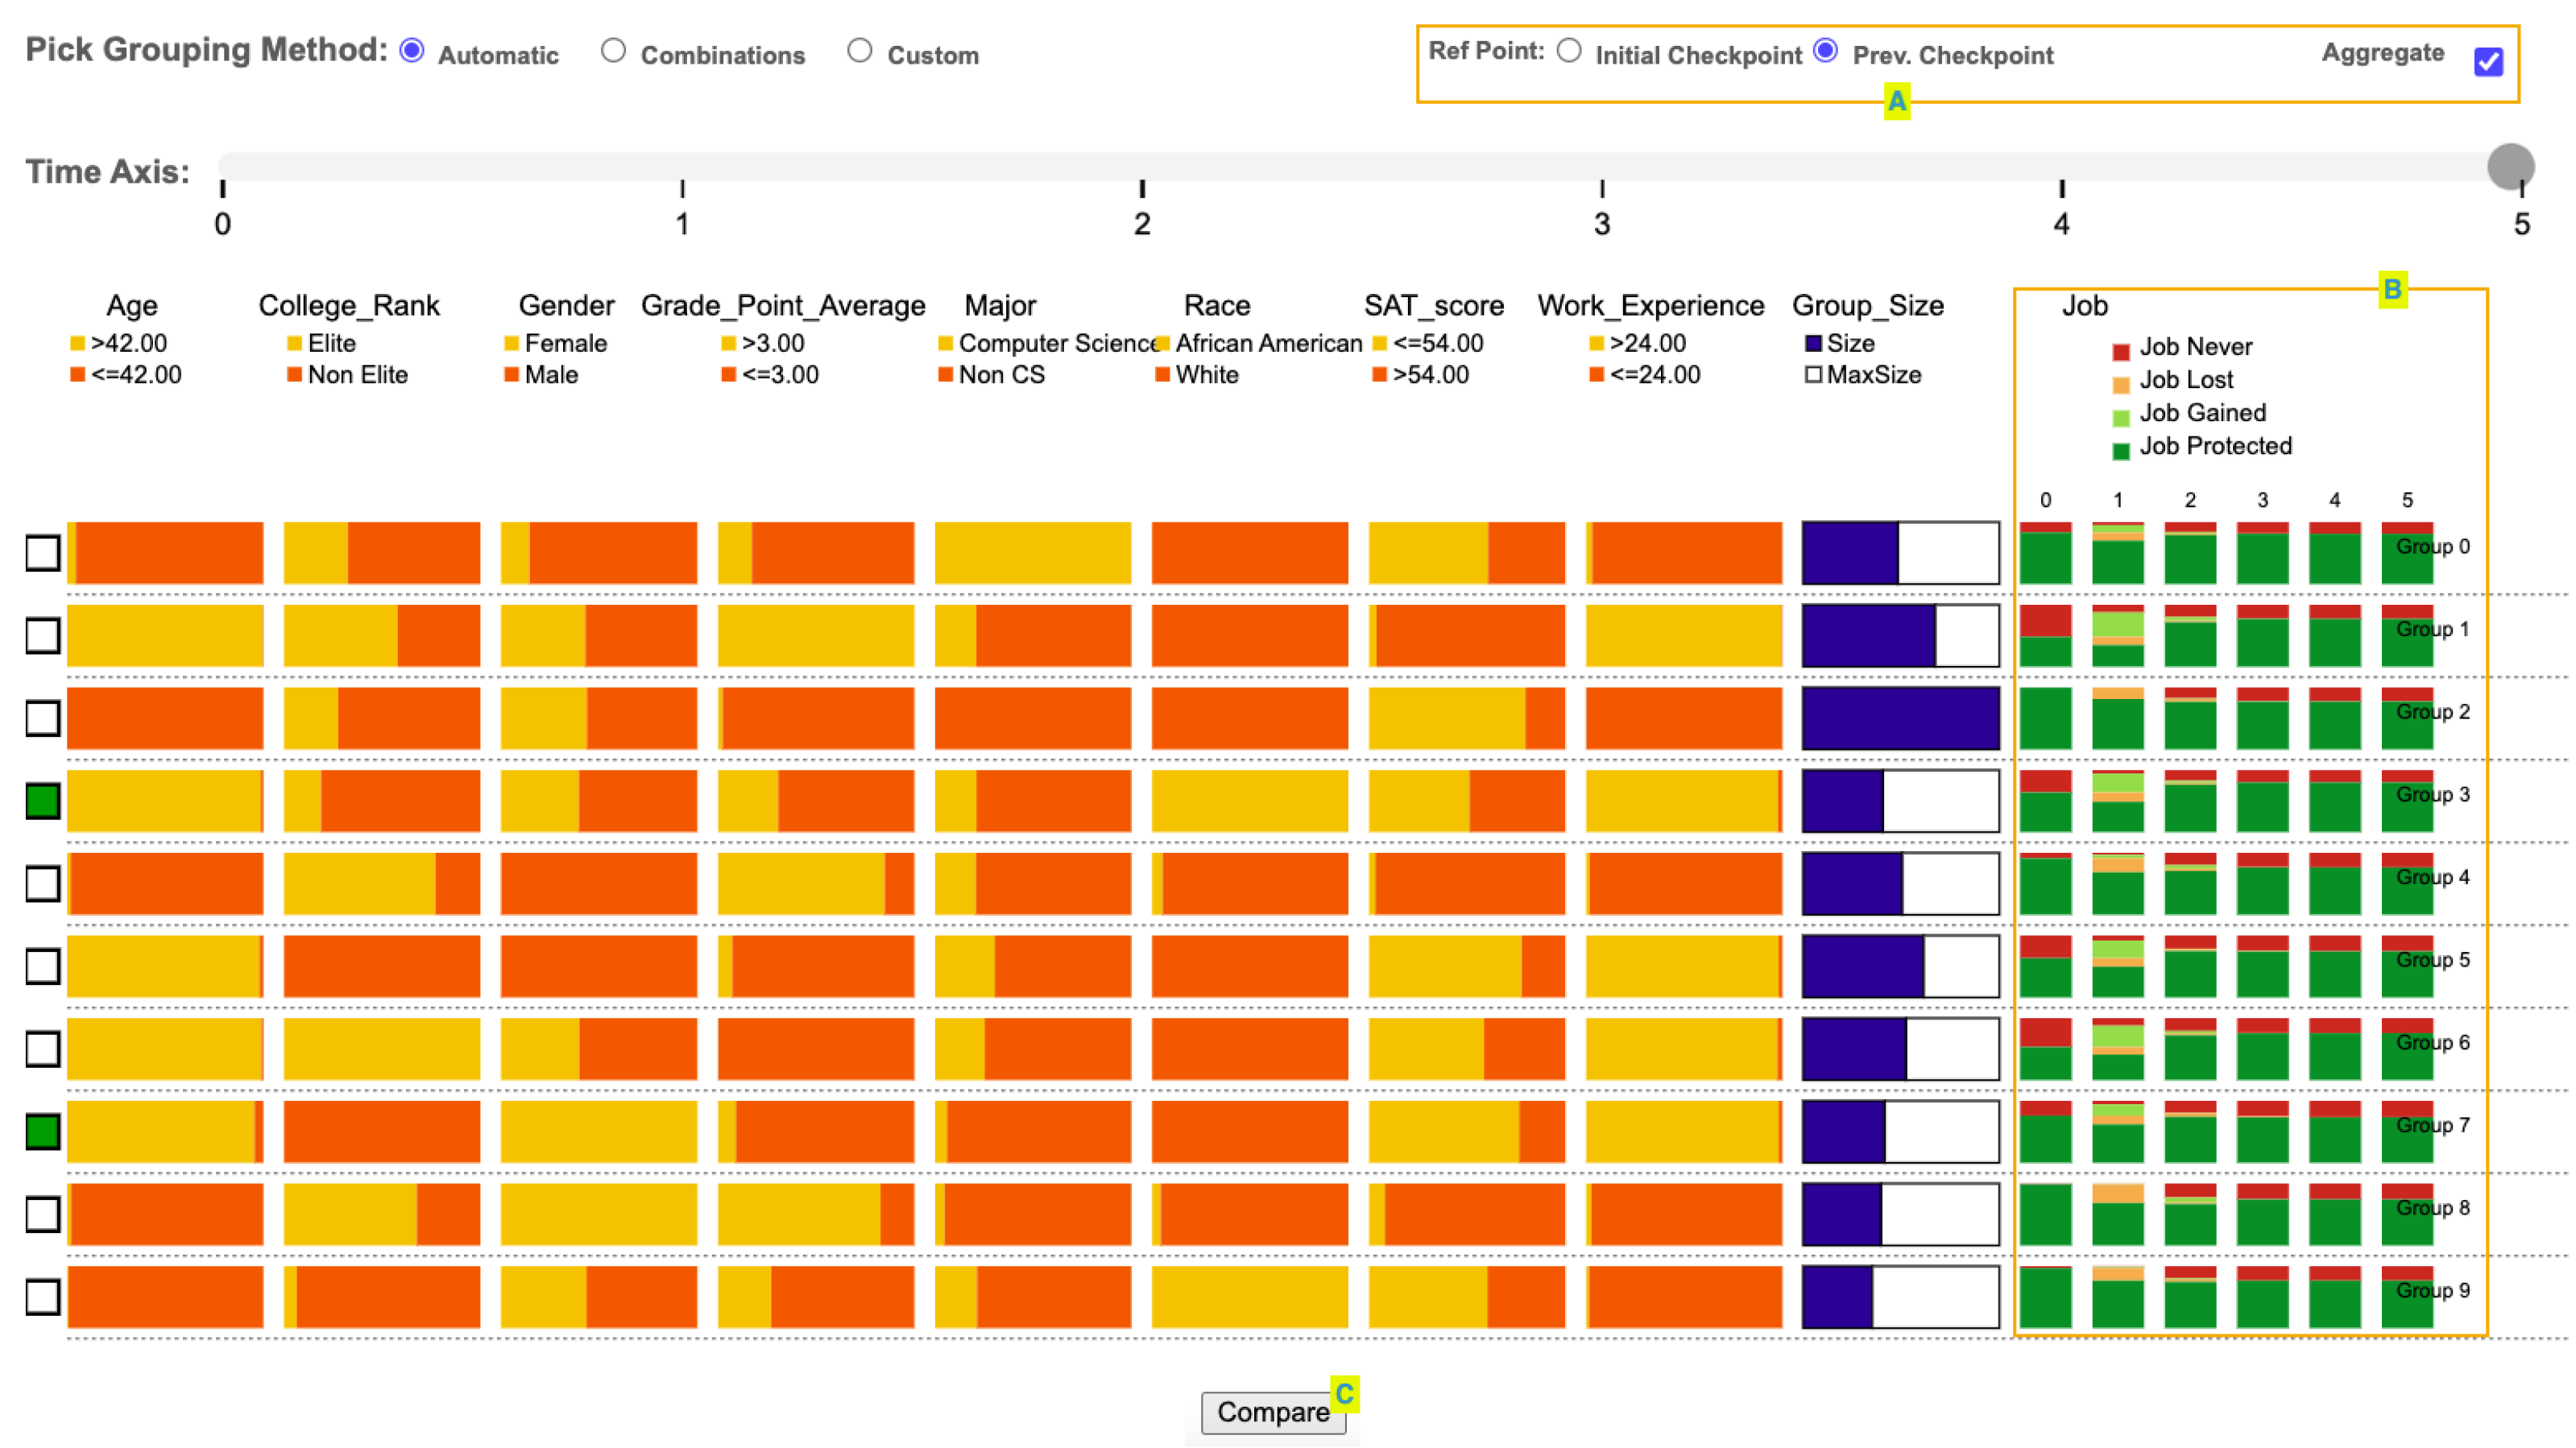Screen dimensions: 2576x1448
Task: Select the Combinations grouping method
Action: (x=613, y=51)
